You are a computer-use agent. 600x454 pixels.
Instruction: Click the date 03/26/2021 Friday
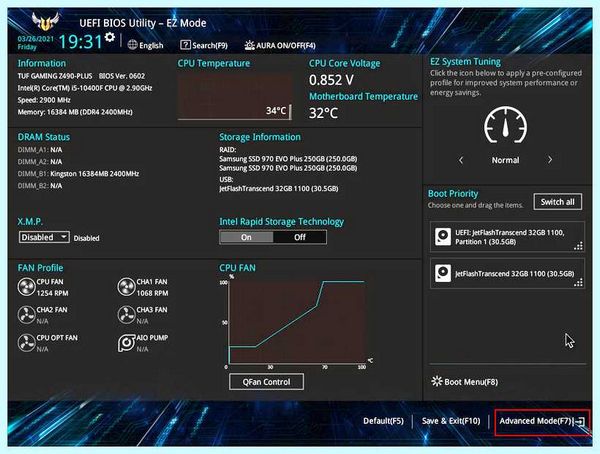pyautogui.click(x=36, y=43)
